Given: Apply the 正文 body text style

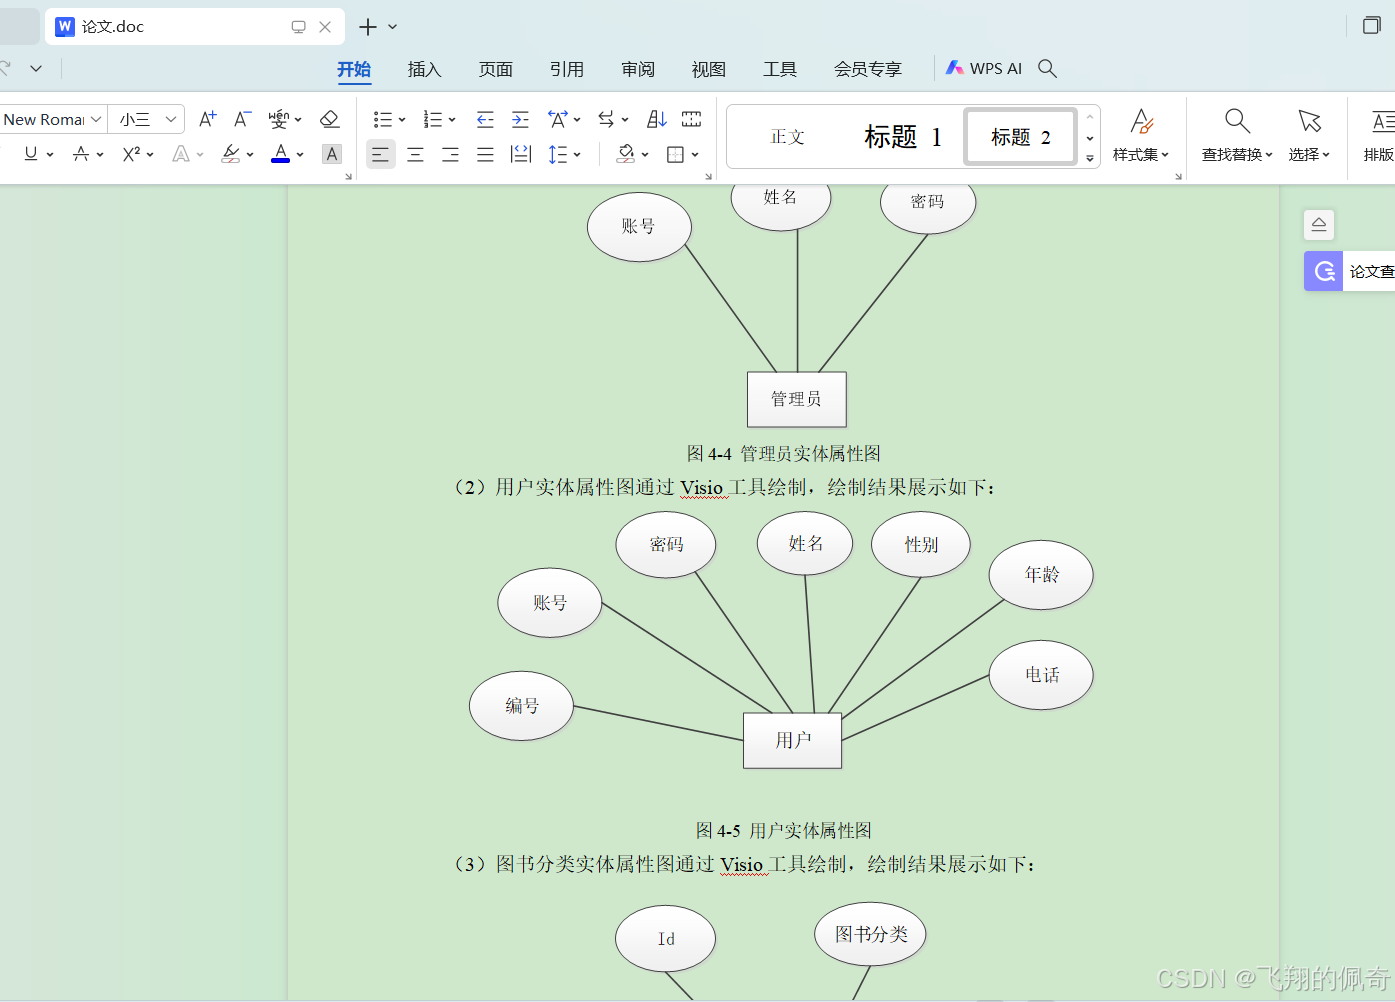Looking at the screenshot, I should (787, 137).
